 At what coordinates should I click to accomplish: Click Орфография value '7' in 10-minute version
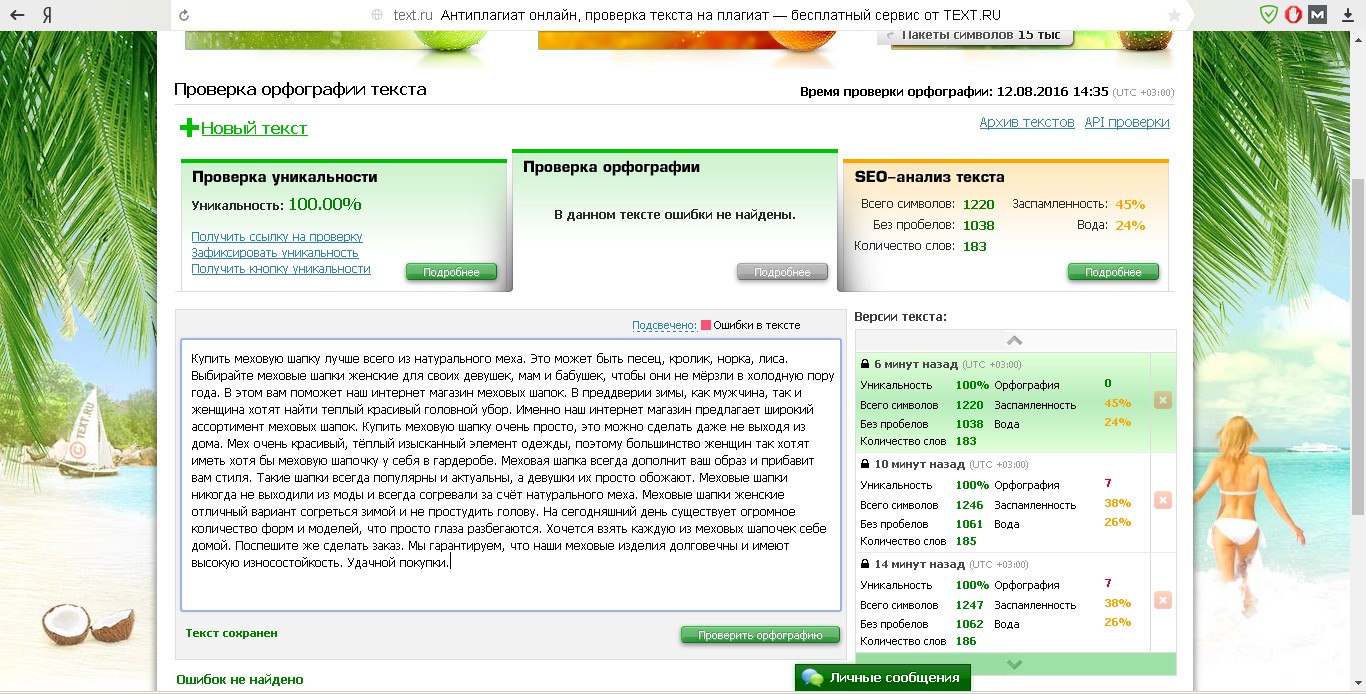pyautogui.click(x=1108, y=484)
